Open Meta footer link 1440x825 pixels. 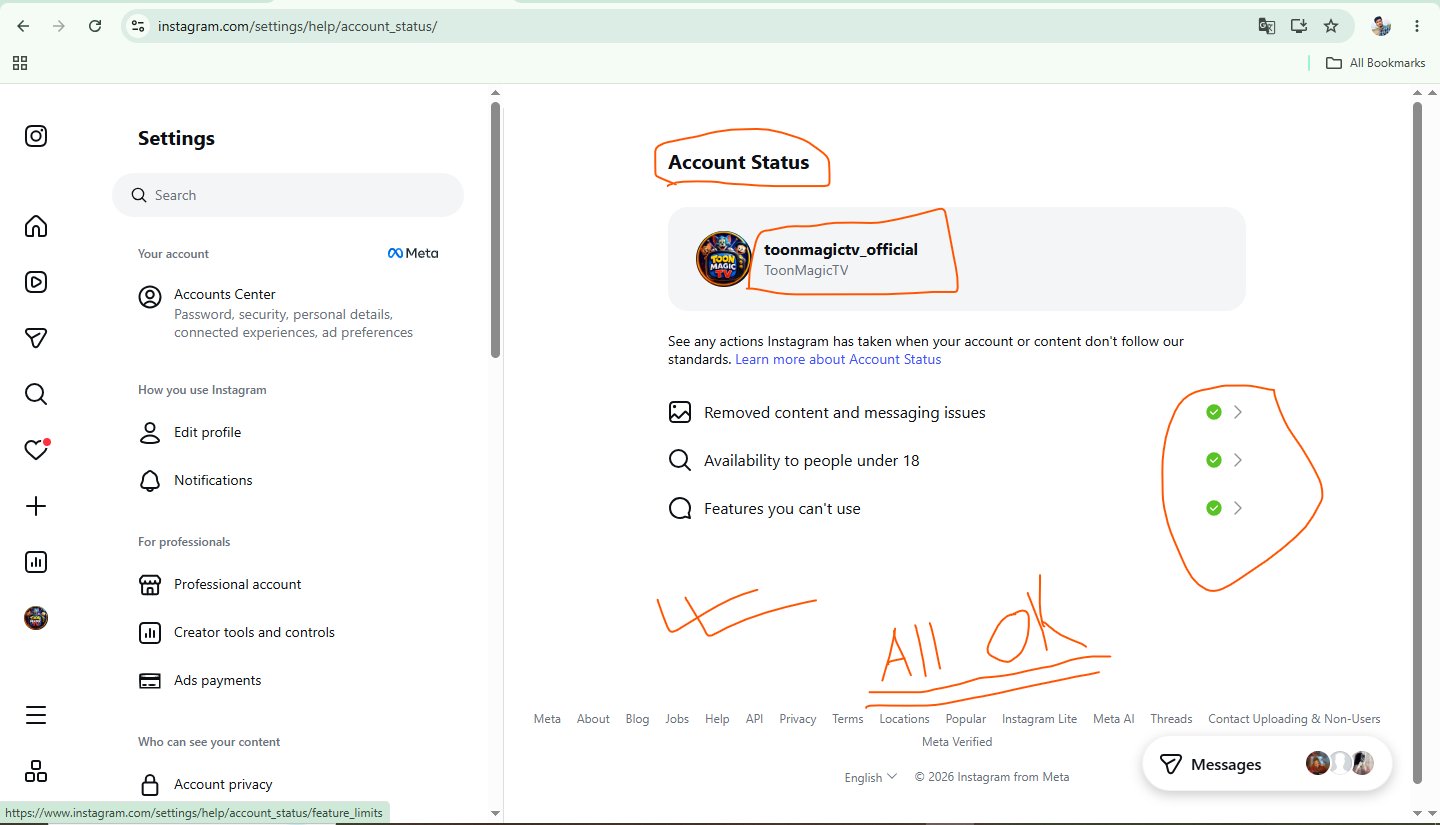(x=547, y=719)
